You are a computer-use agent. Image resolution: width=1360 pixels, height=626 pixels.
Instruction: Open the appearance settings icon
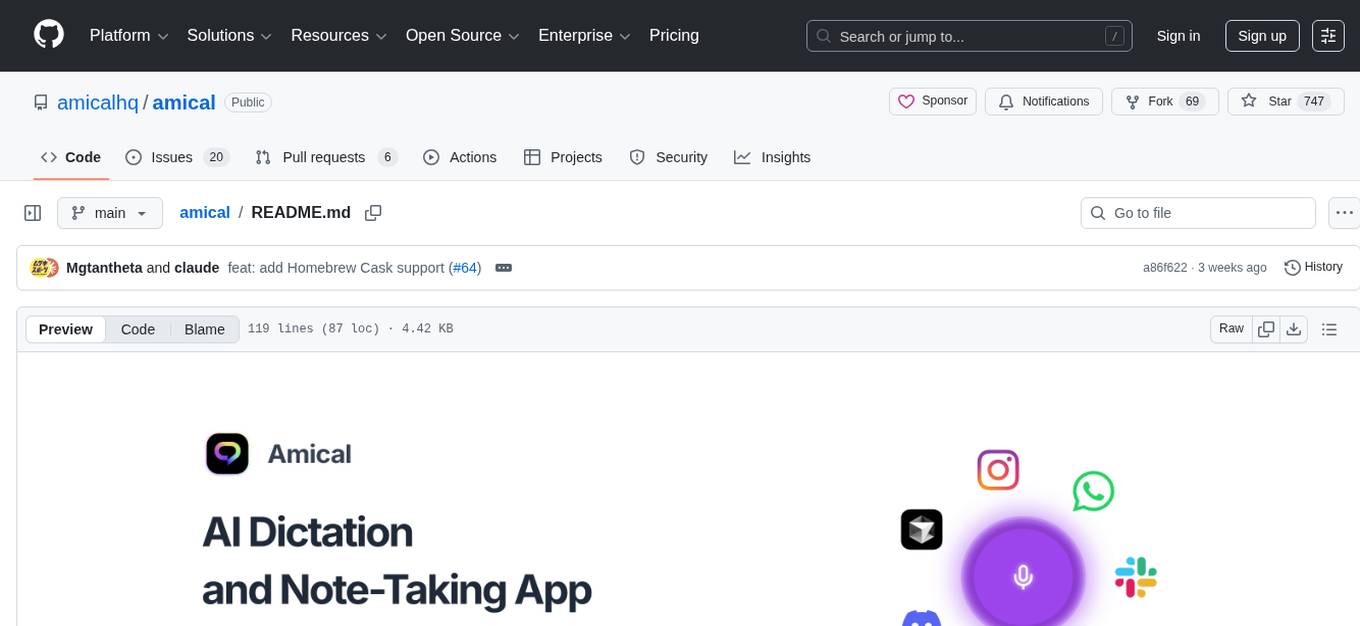pos(1328,36)
